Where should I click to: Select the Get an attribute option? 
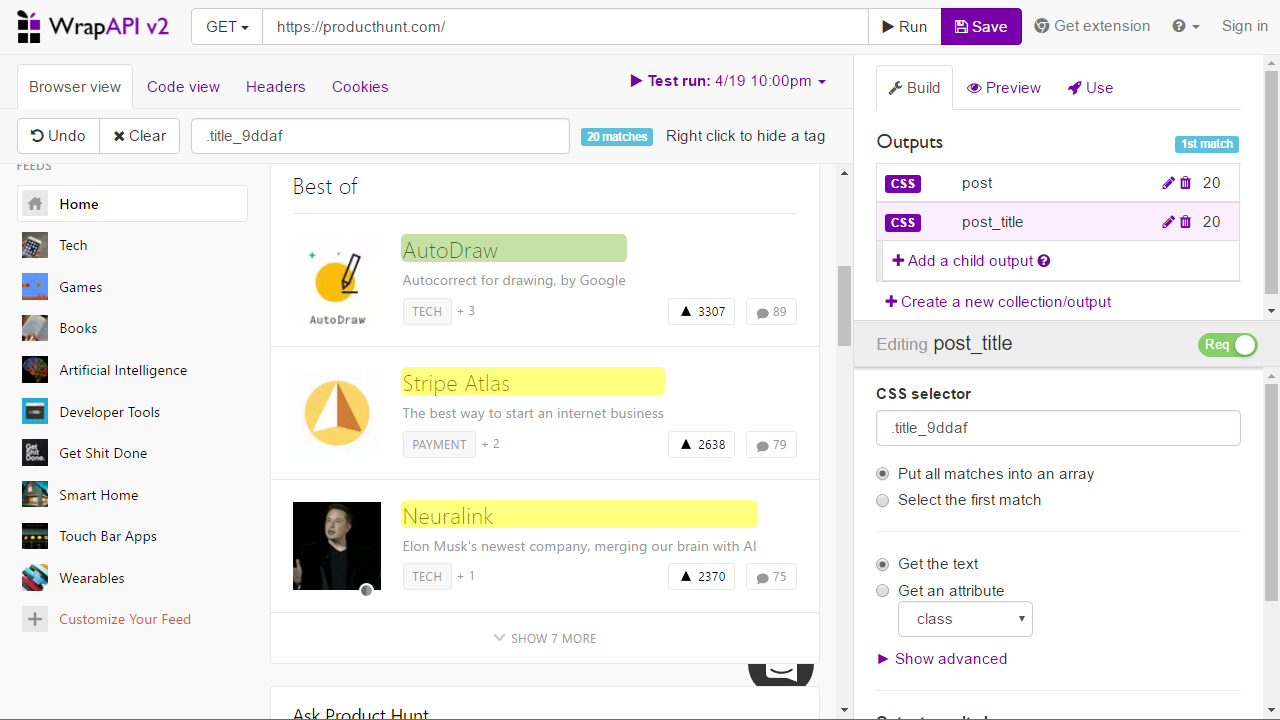pos(882,591)
